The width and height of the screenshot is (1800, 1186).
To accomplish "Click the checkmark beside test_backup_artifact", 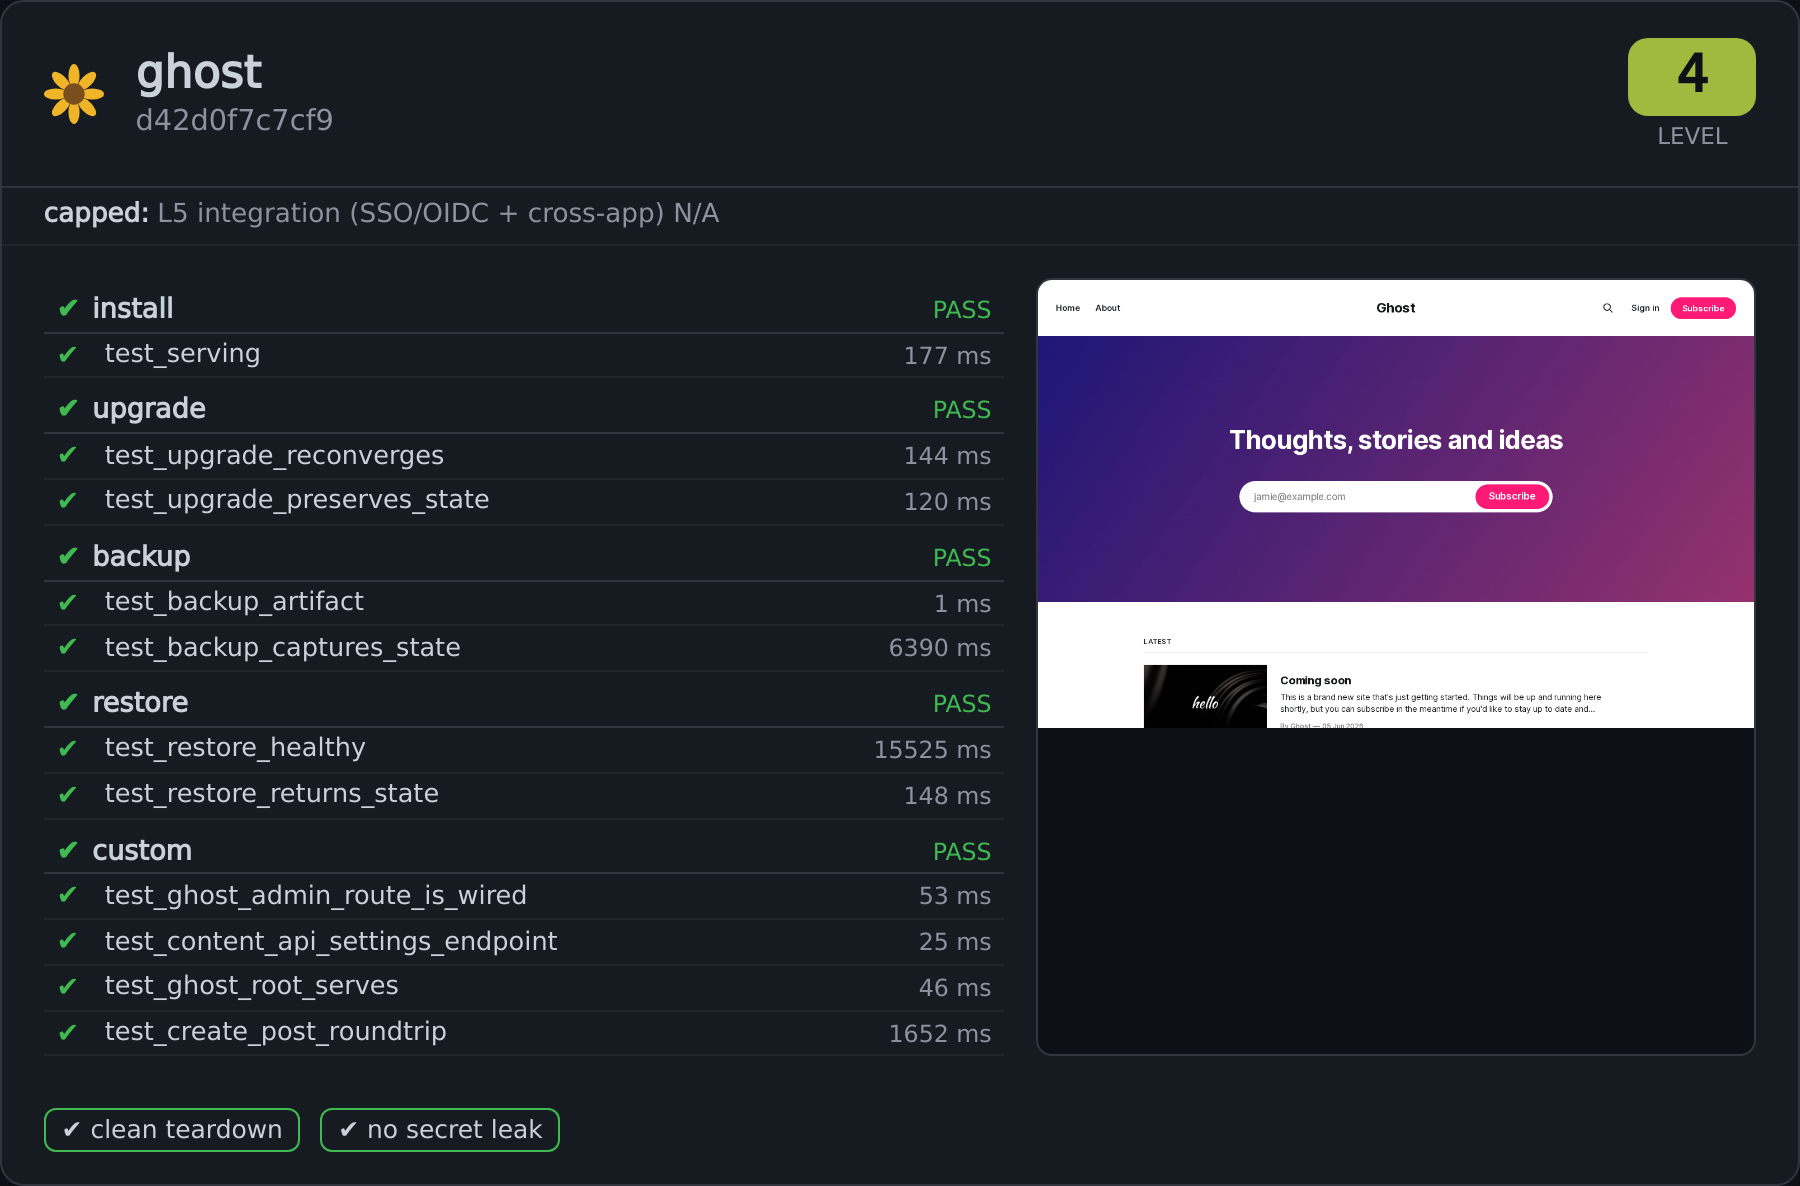I will click(68, 602).
